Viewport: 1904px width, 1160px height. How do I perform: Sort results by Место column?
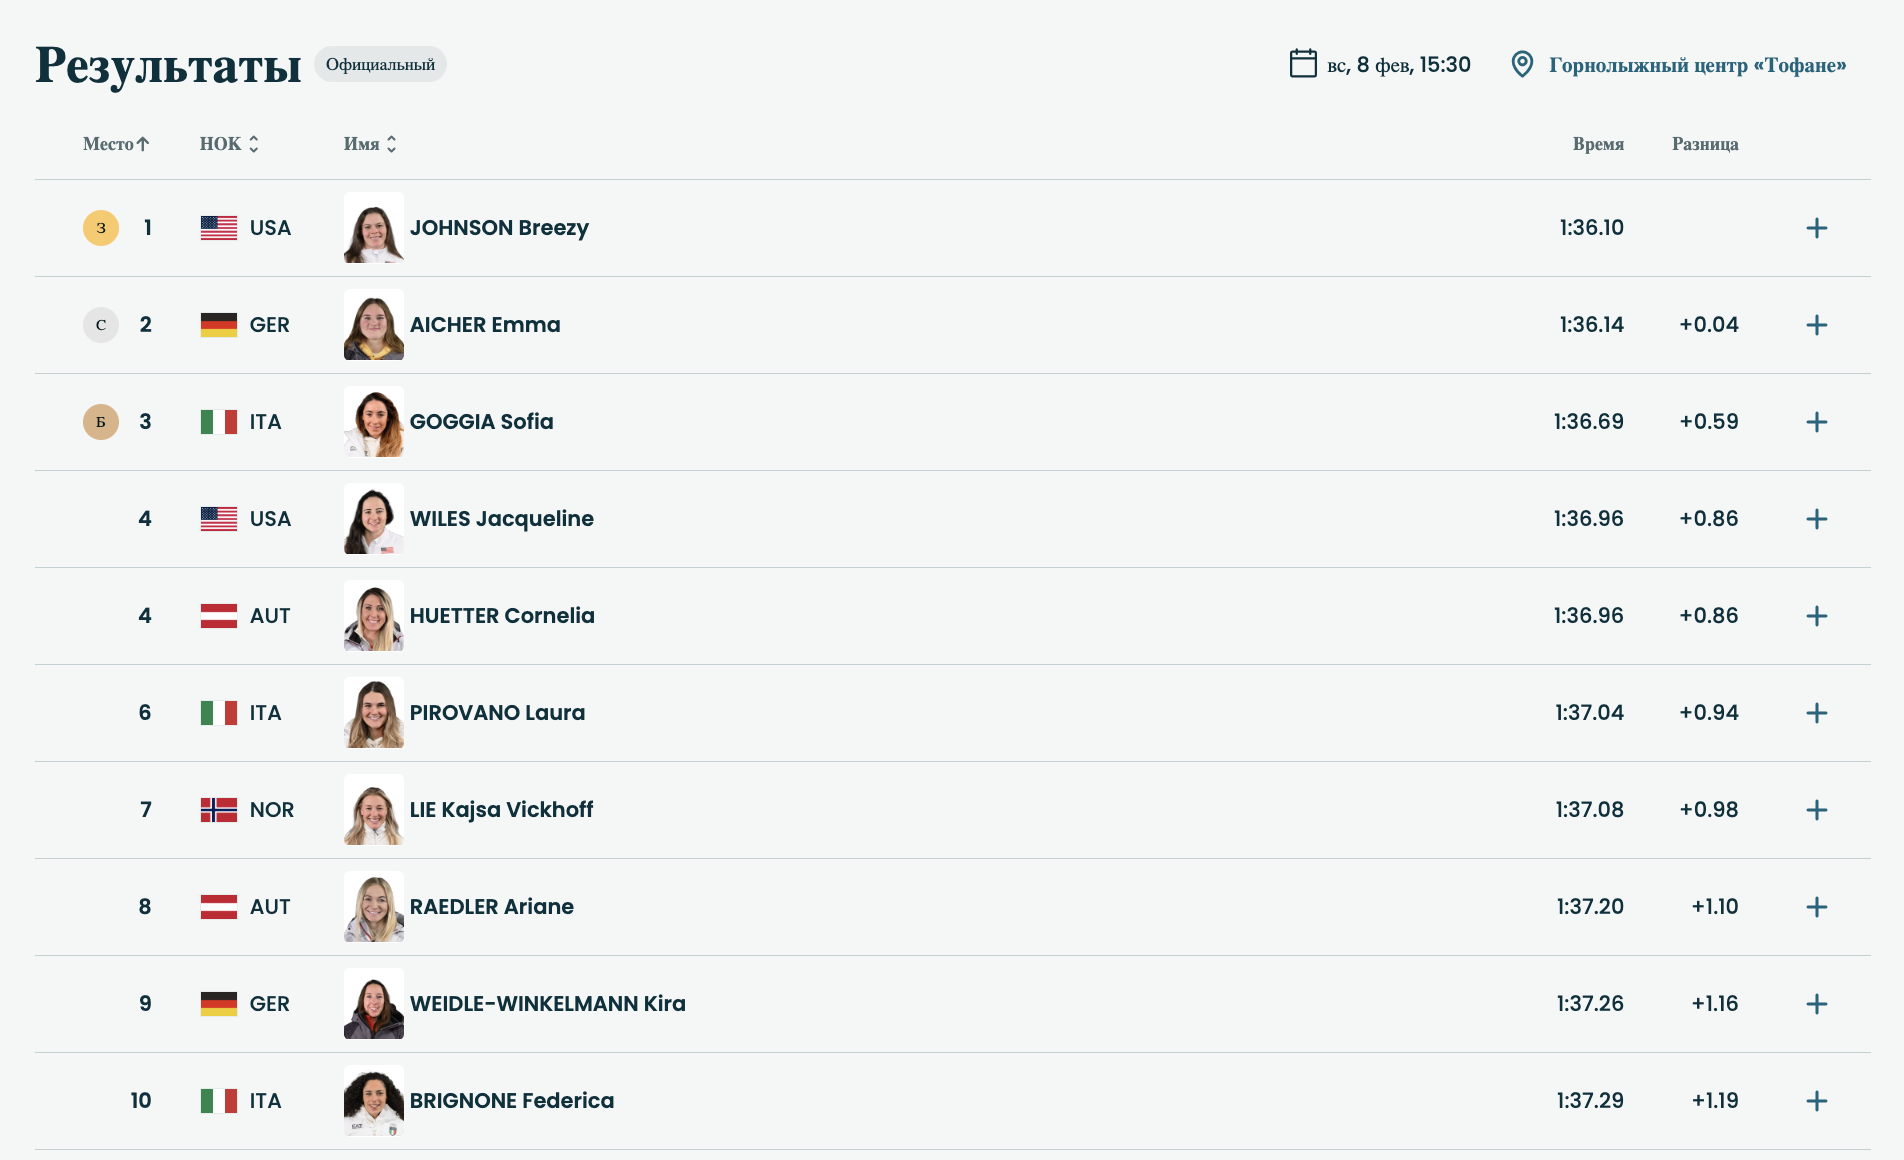point(116,144)
